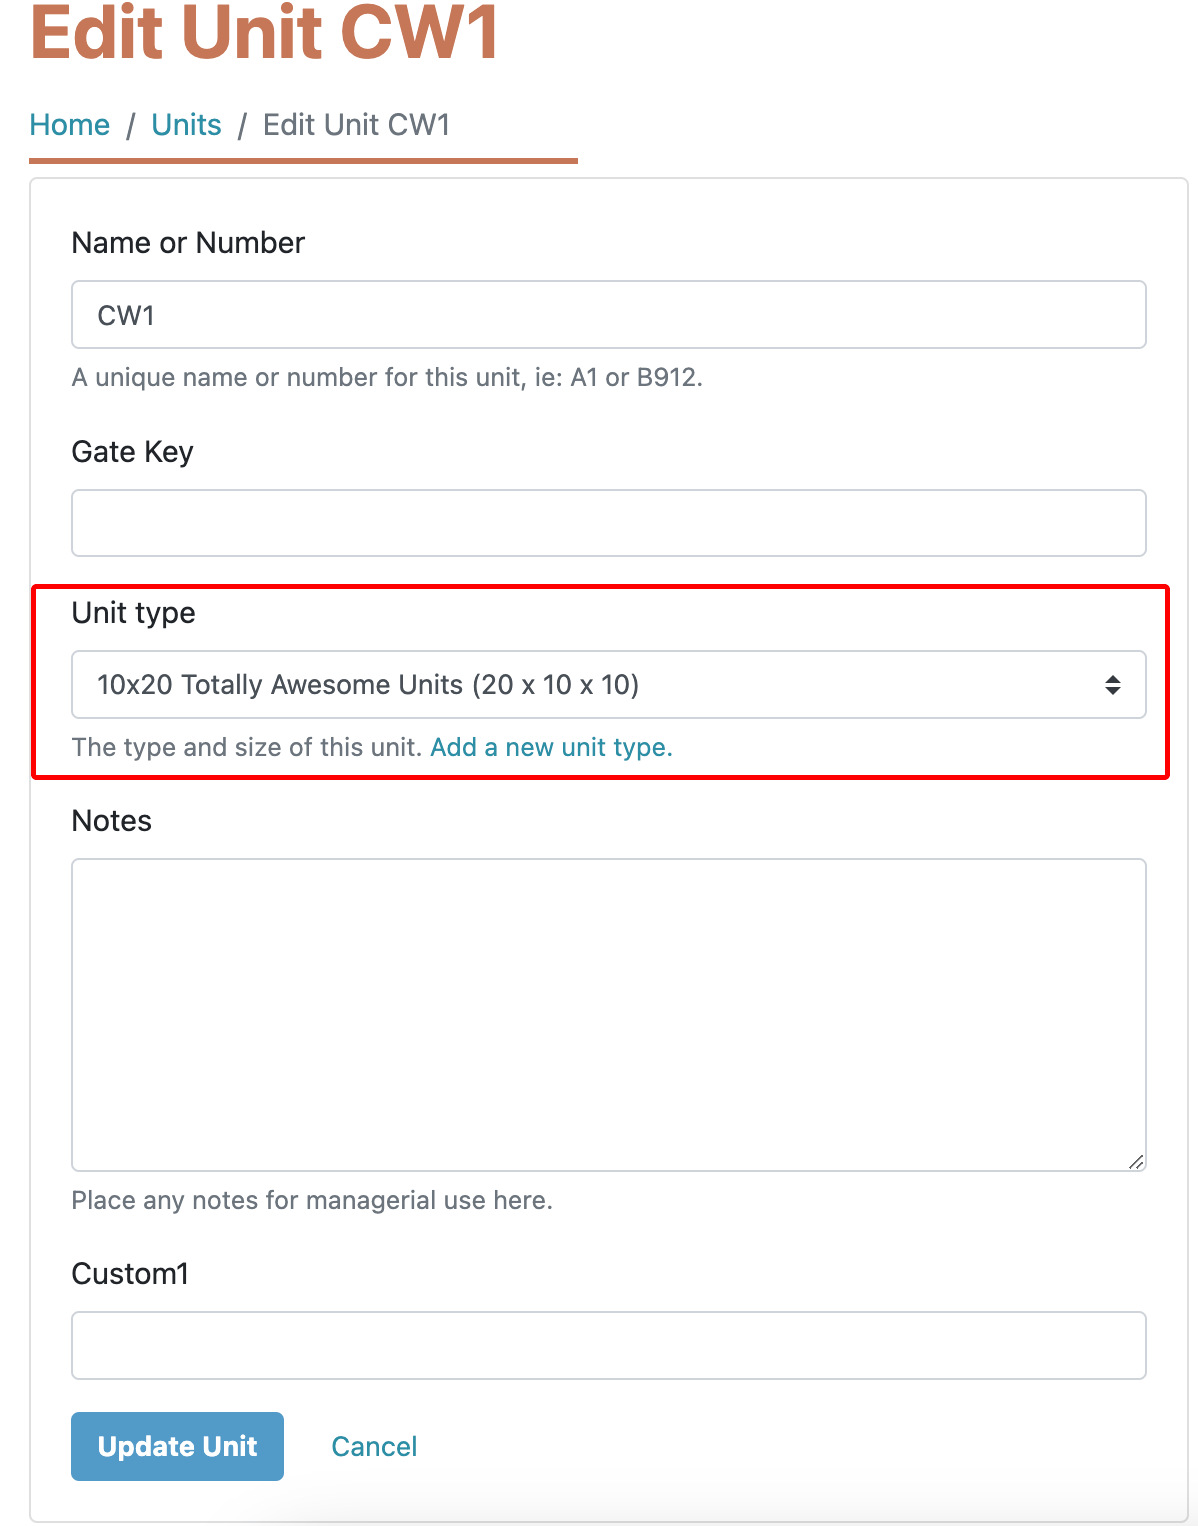Click into the empty Gate Key field

(x=608, y=523)
